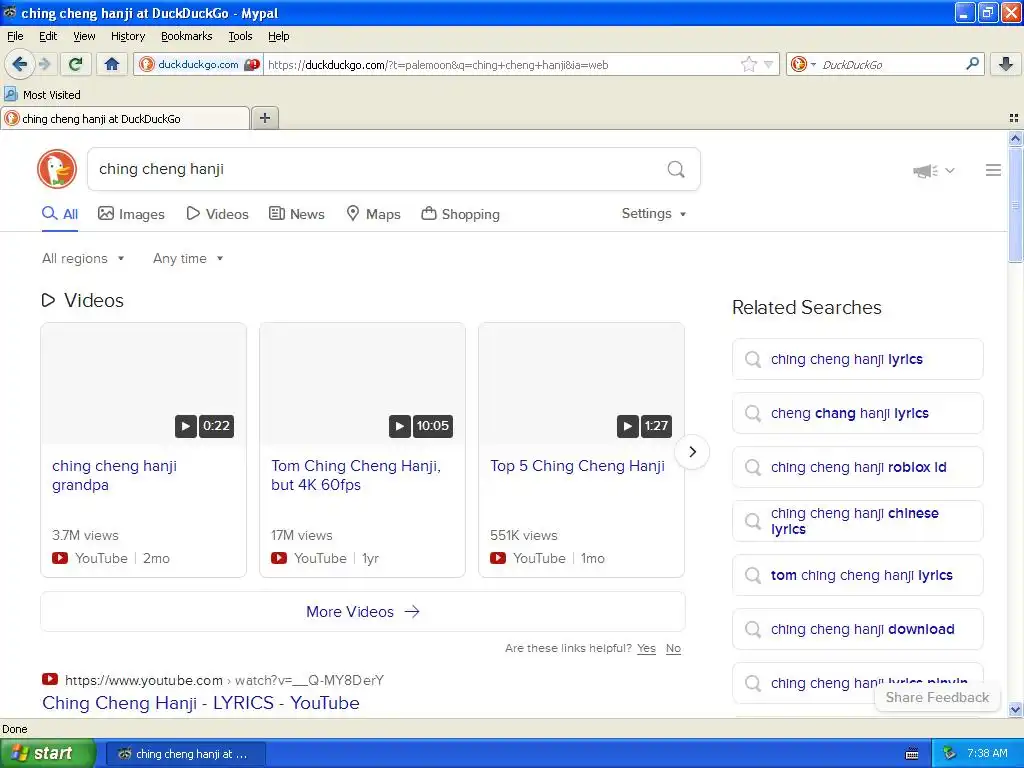Screen dimensions: 1024x768
Task: Open the downloads arrow button
Action: 1006,64
